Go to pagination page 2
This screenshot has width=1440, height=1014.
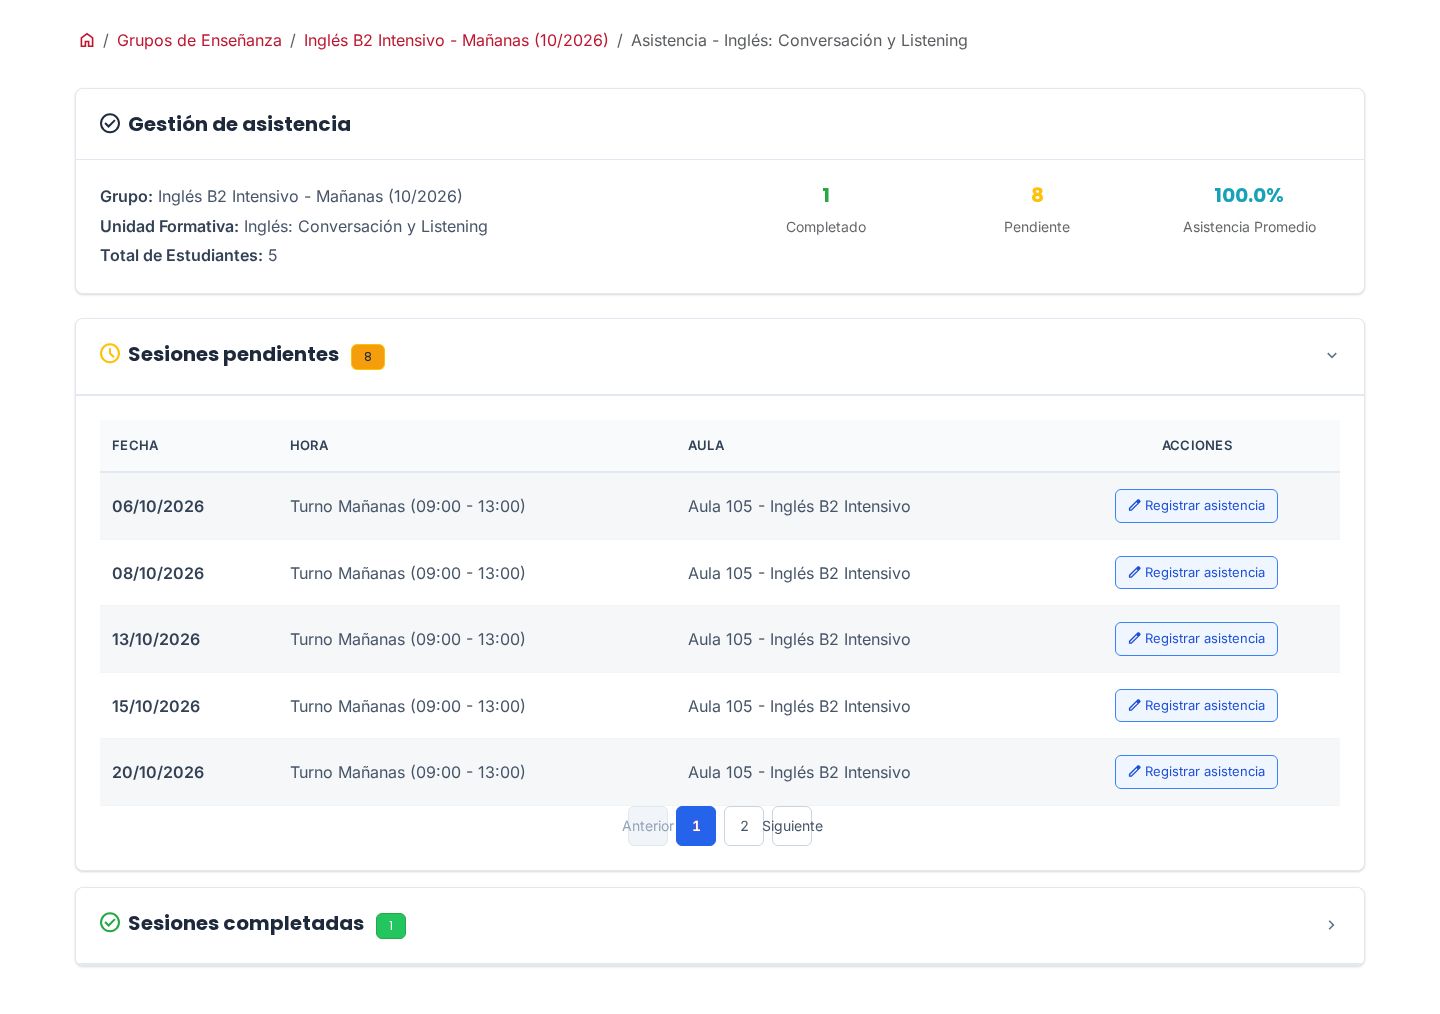click(x=744, y=826)
